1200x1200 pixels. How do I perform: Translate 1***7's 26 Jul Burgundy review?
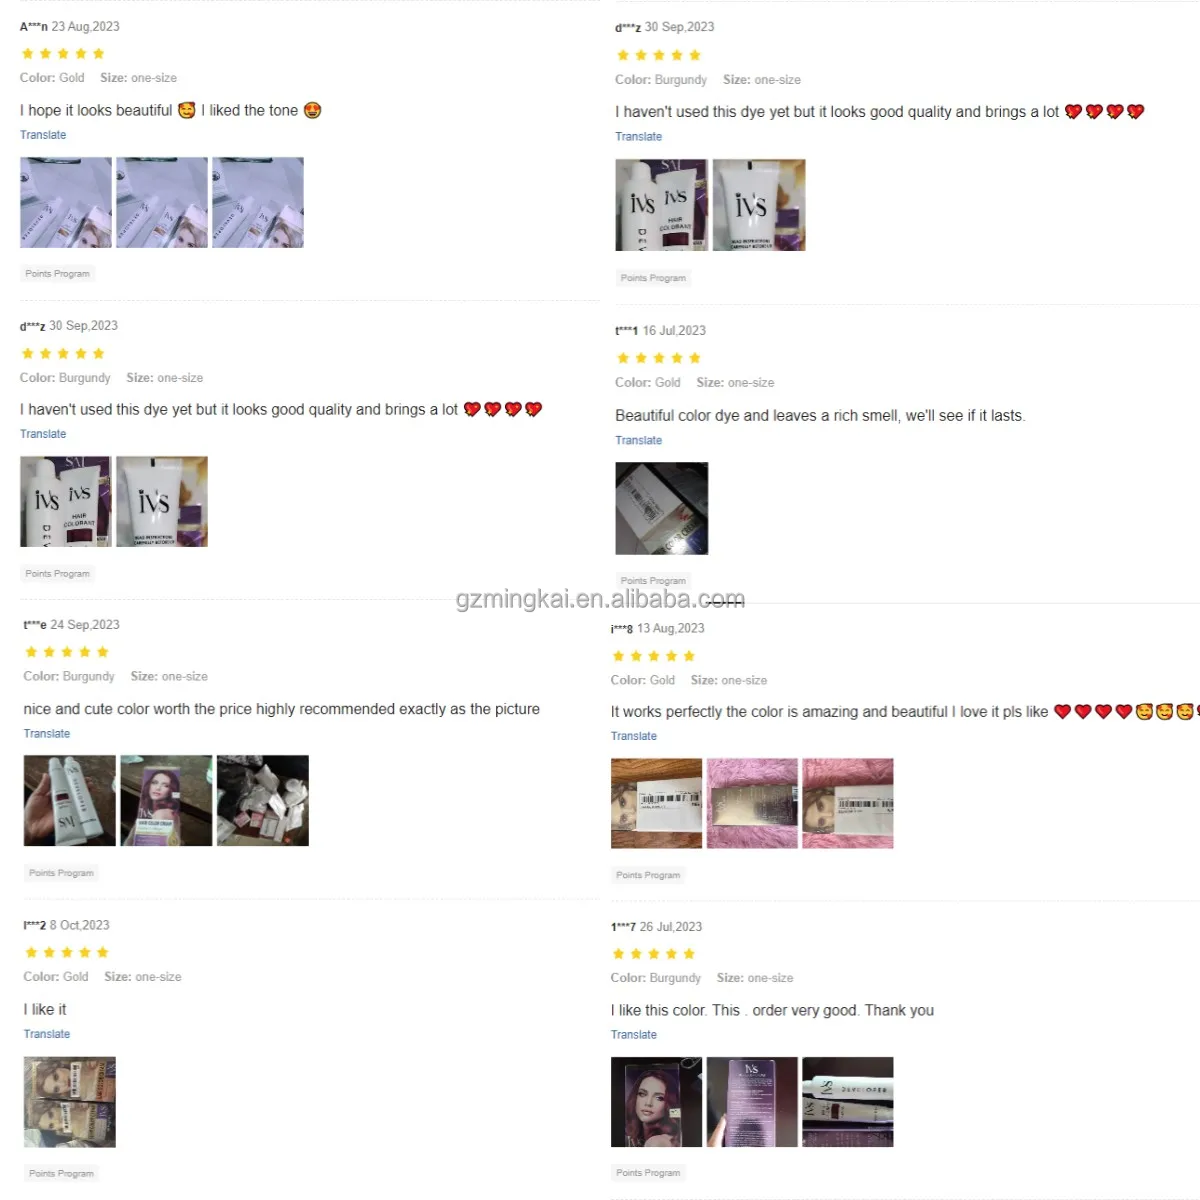634,1035
